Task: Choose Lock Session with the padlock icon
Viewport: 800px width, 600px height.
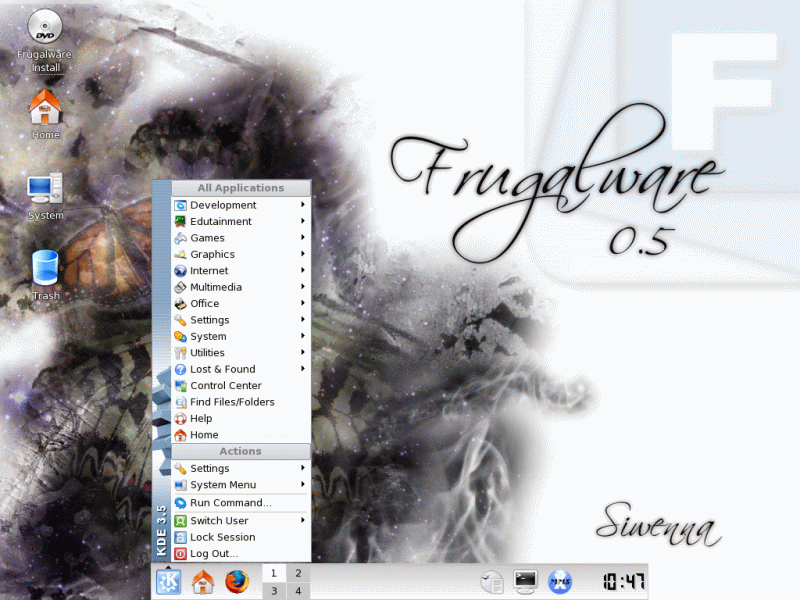Action: 241,537
